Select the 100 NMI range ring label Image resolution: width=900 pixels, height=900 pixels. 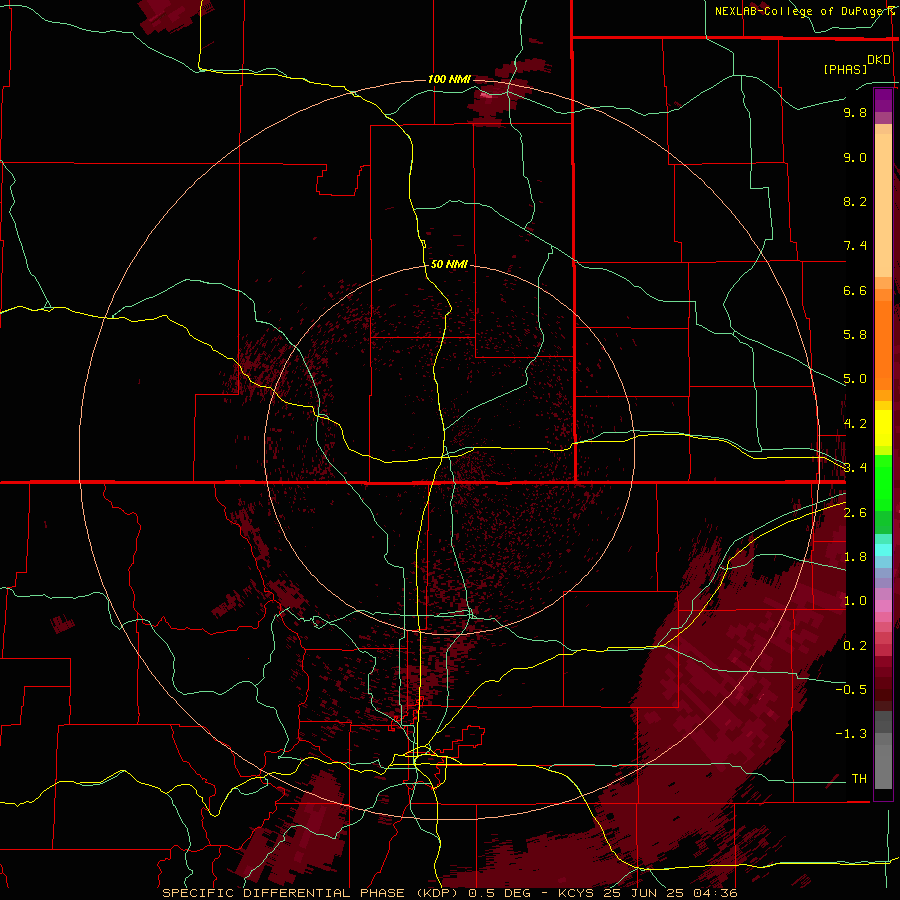pyautogui.click(x=449, y=79)
